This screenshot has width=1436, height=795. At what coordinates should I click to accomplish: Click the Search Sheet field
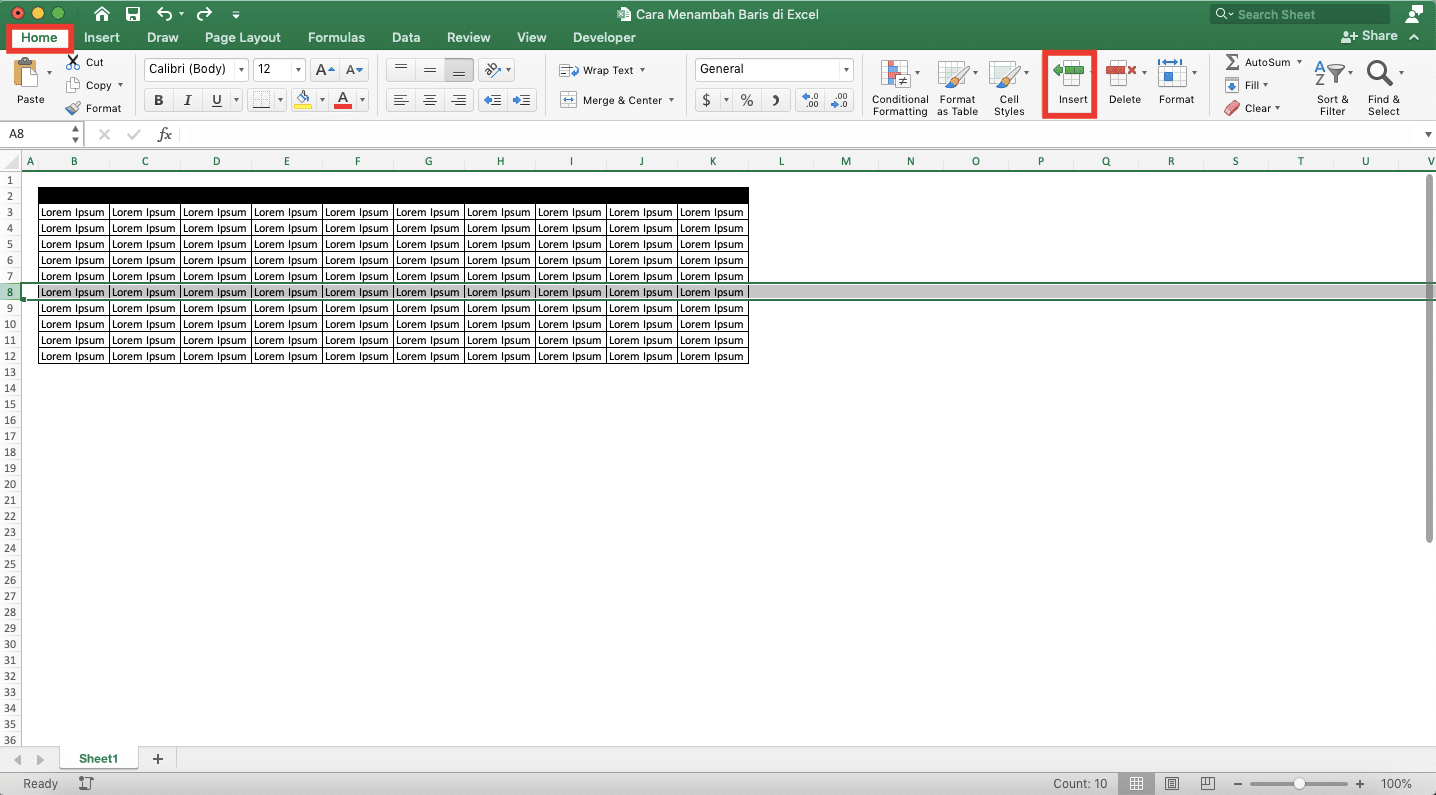tap(1300, 14)
